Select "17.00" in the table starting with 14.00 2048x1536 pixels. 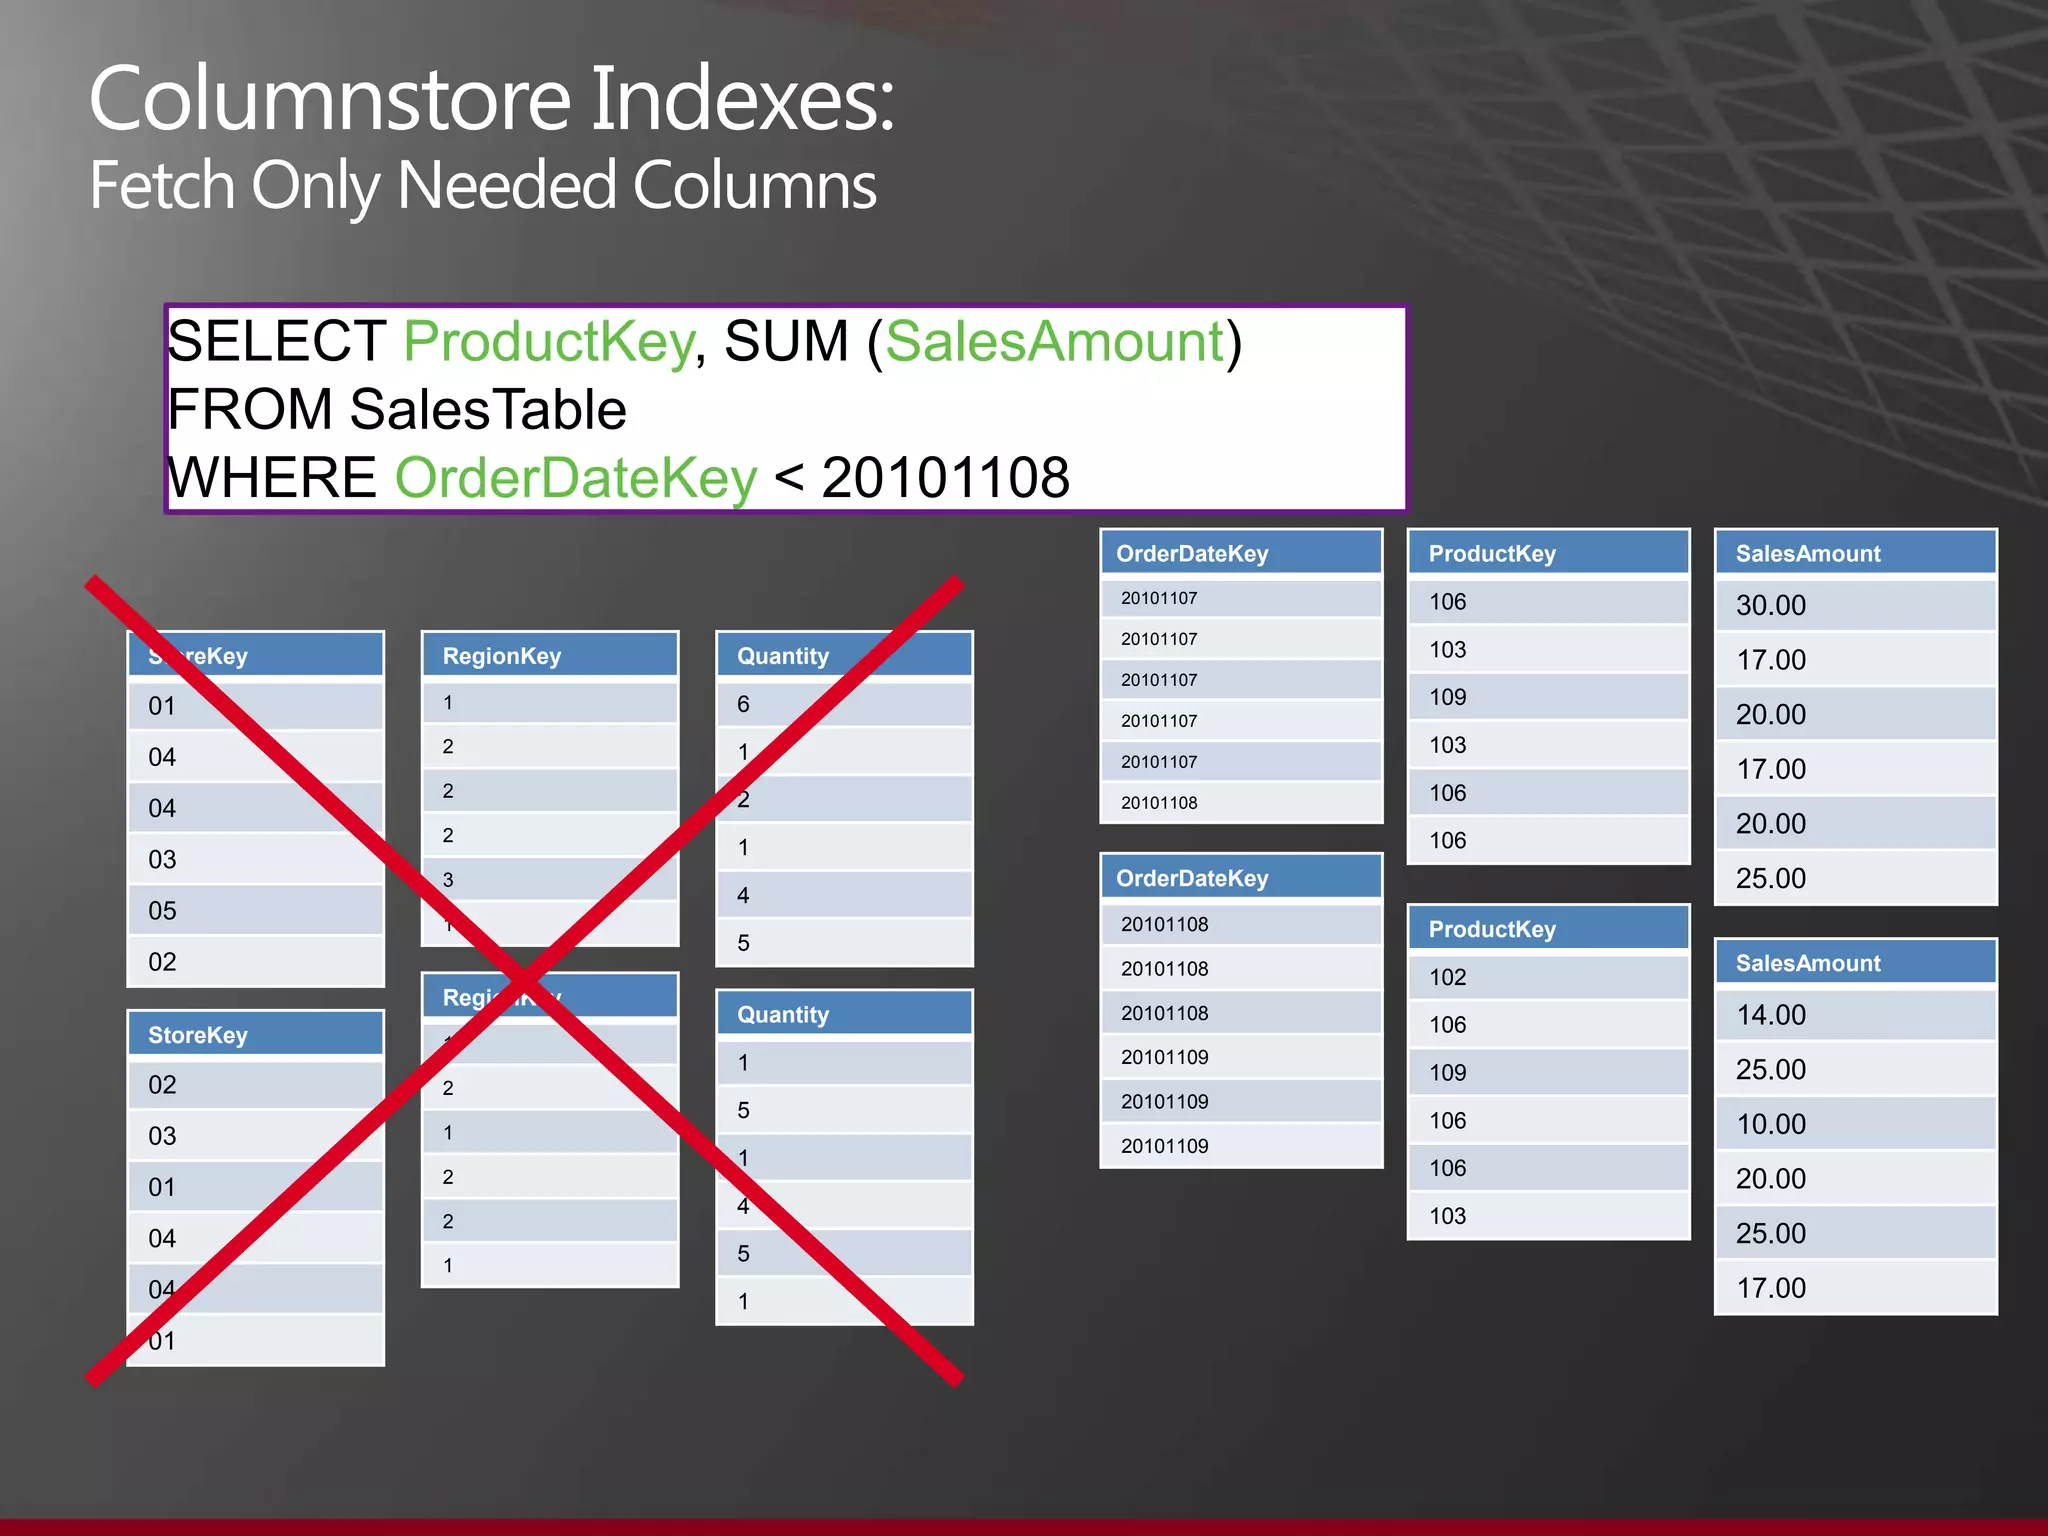(x=1856, y=1288)
